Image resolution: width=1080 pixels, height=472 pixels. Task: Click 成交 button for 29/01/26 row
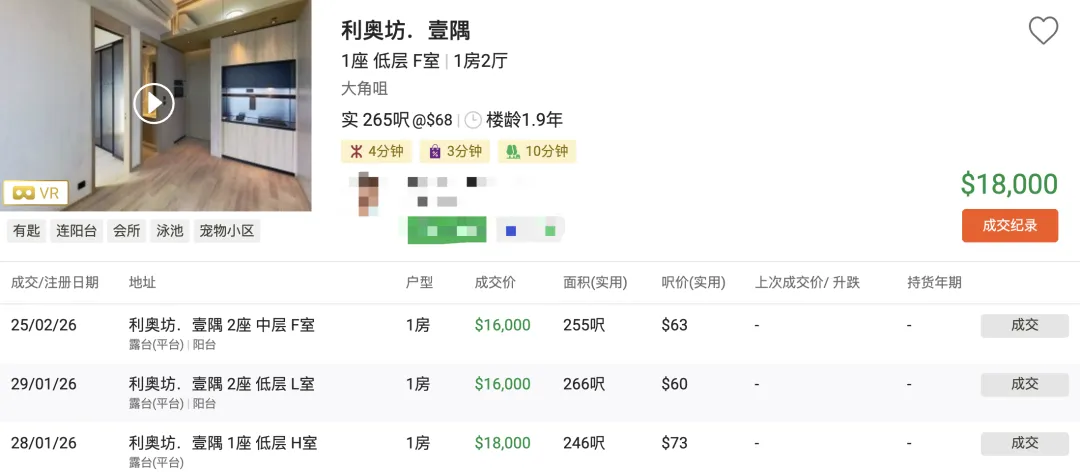coord(1024,384)
